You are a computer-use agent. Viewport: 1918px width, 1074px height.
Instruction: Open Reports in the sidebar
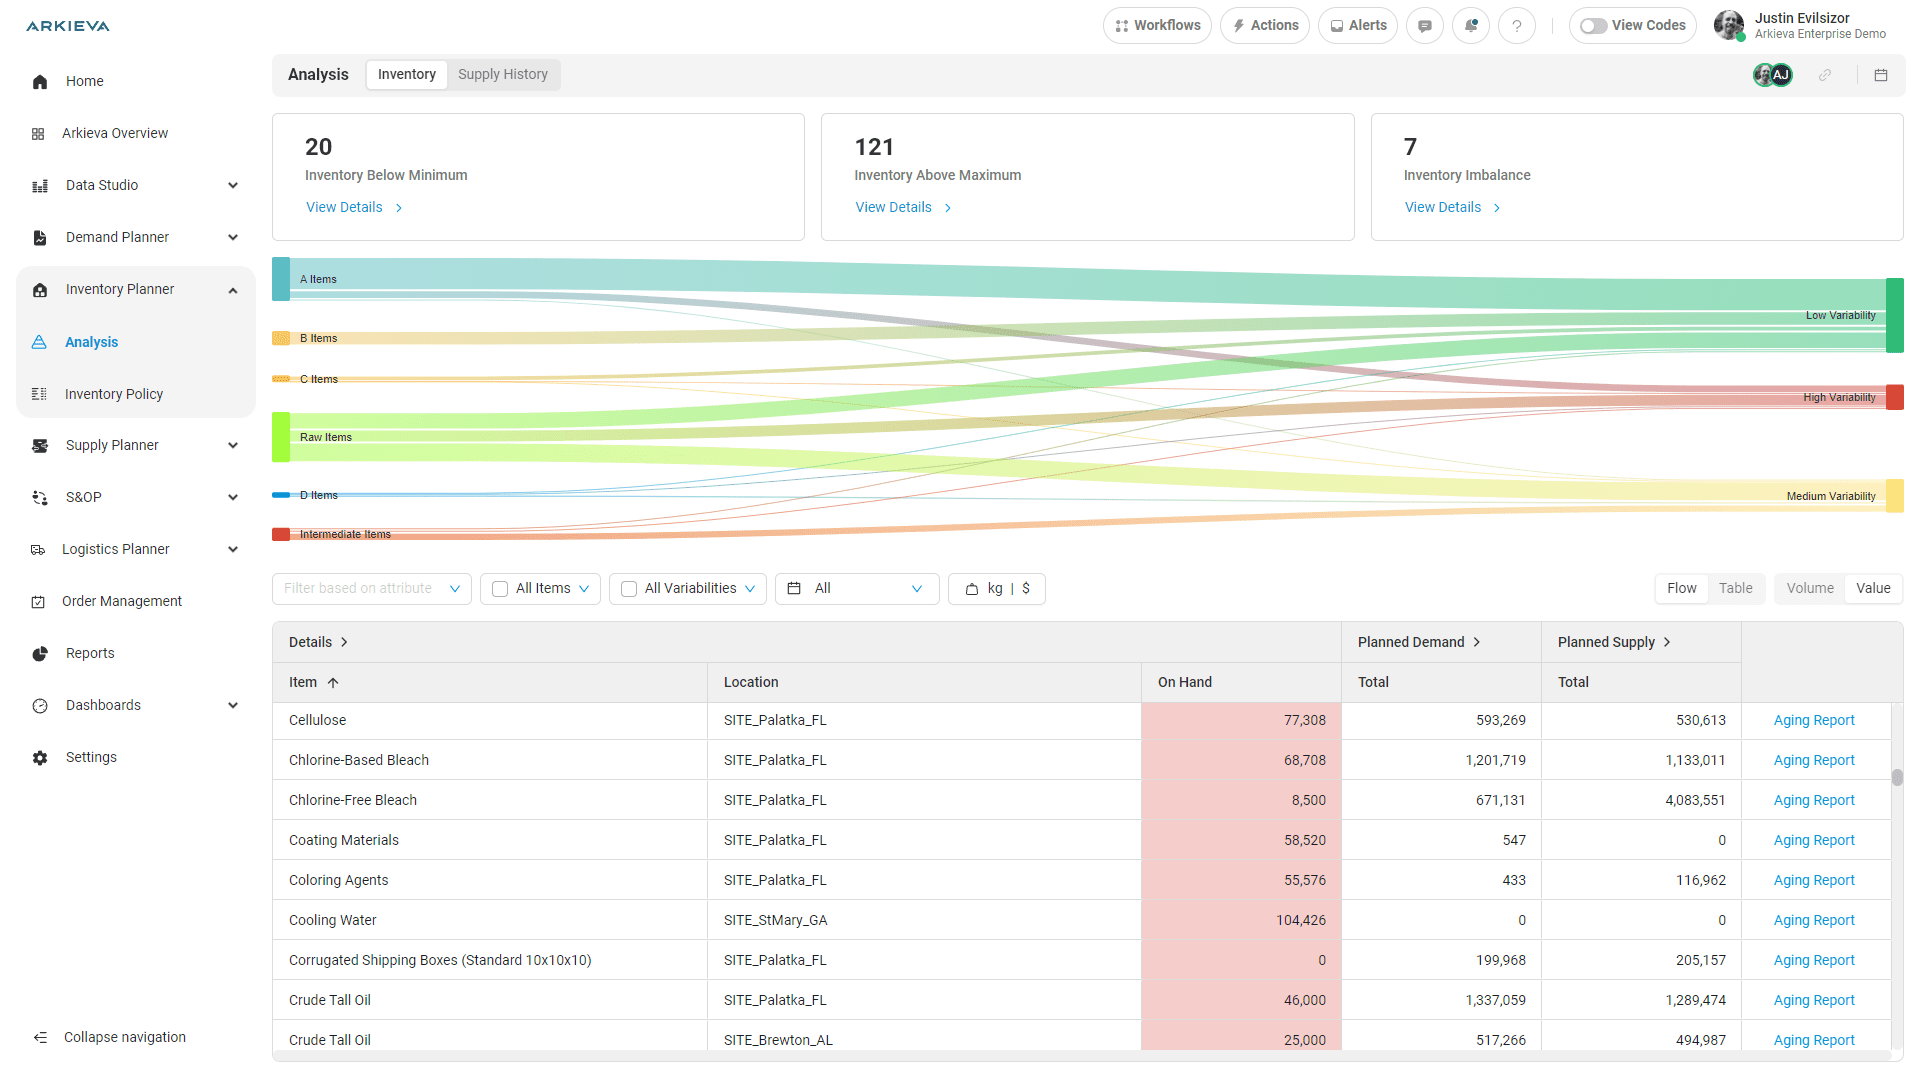90,653
